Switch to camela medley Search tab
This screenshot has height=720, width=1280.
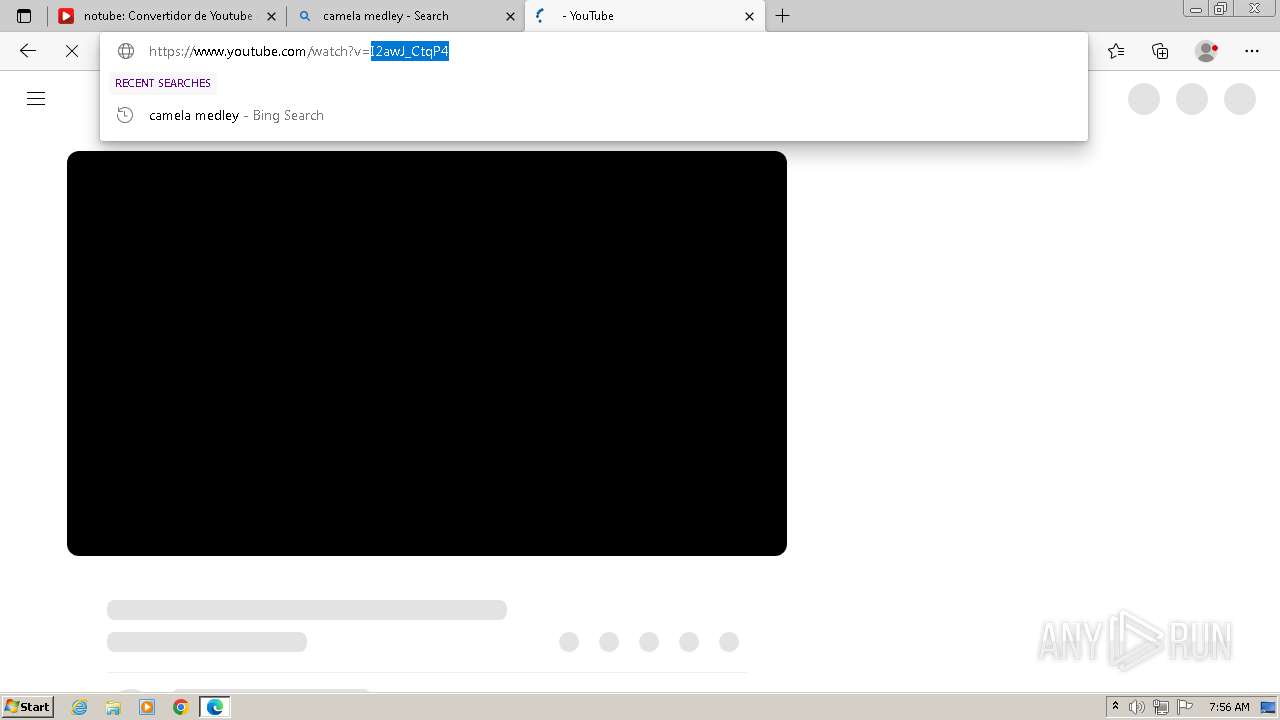click(405, 16)
